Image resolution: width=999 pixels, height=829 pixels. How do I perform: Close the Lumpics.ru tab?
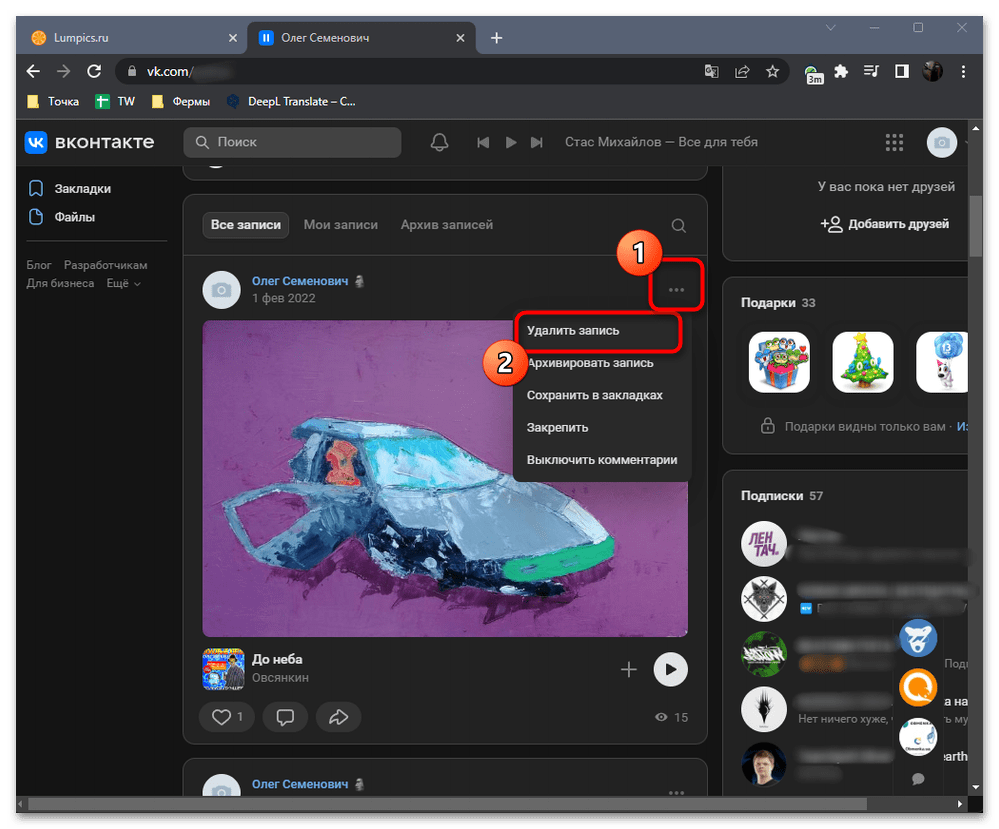233,38
